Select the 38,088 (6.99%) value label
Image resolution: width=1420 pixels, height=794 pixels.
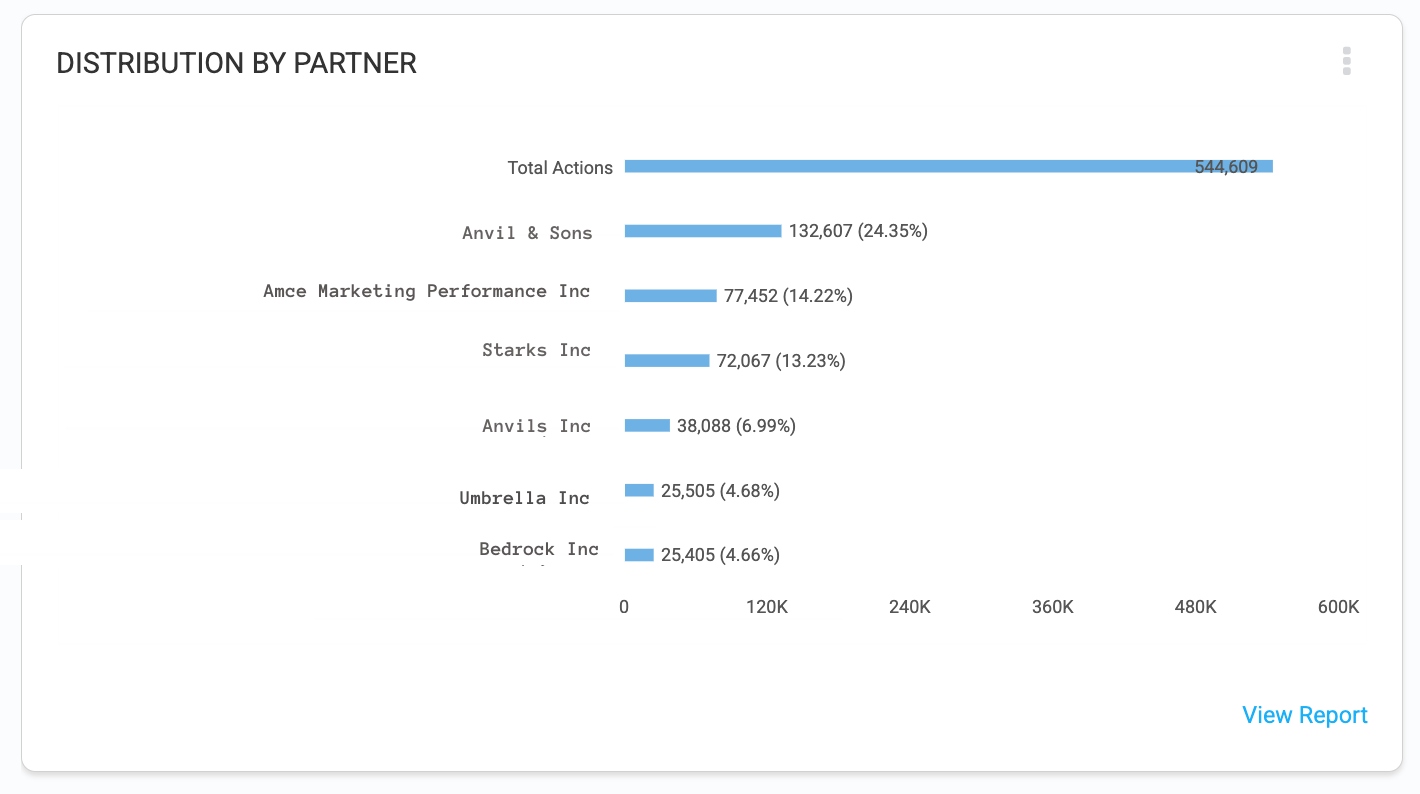click(x=736, y=426)
